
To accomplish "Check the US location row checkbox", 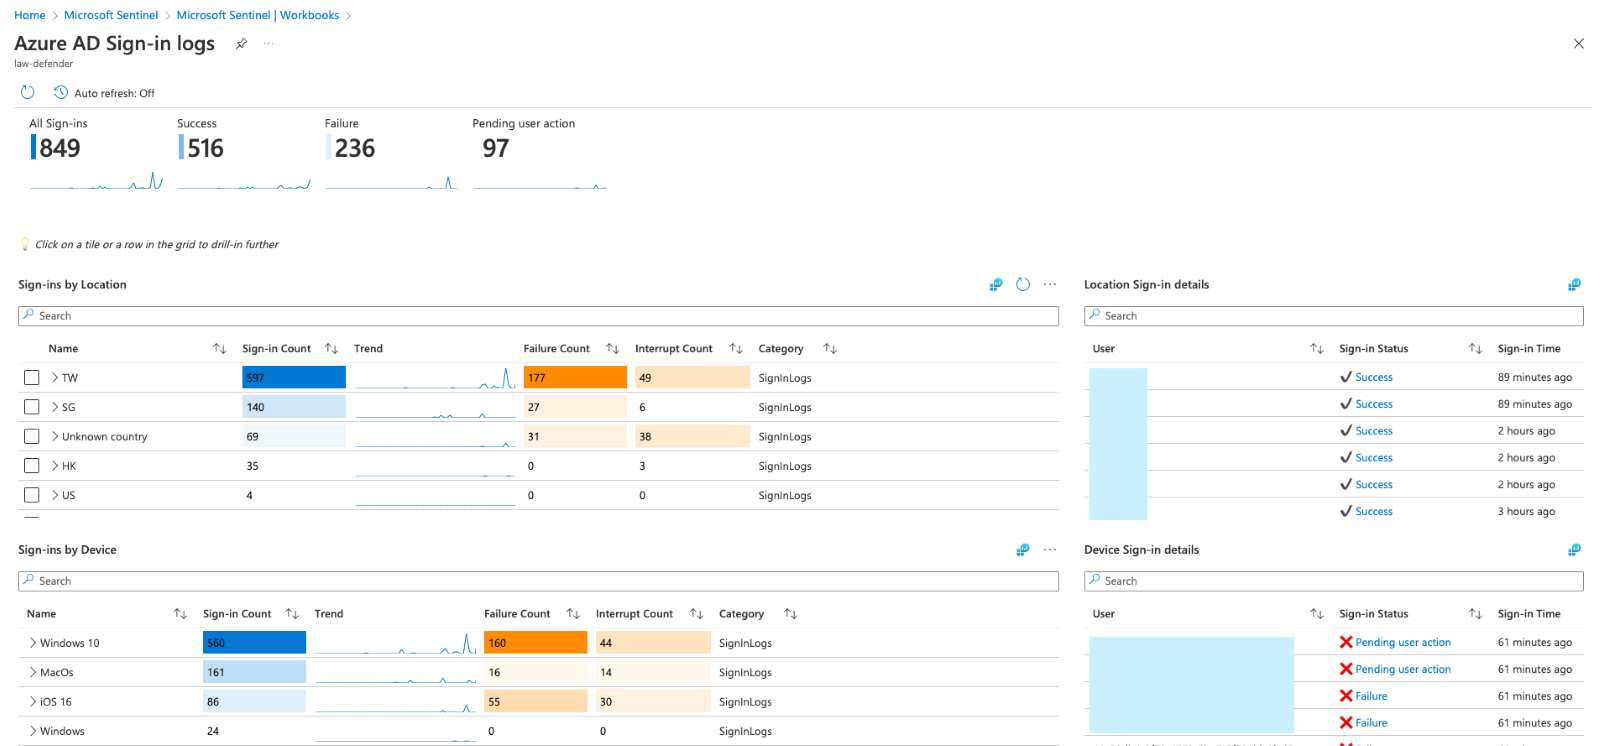I will click(32, 495).
